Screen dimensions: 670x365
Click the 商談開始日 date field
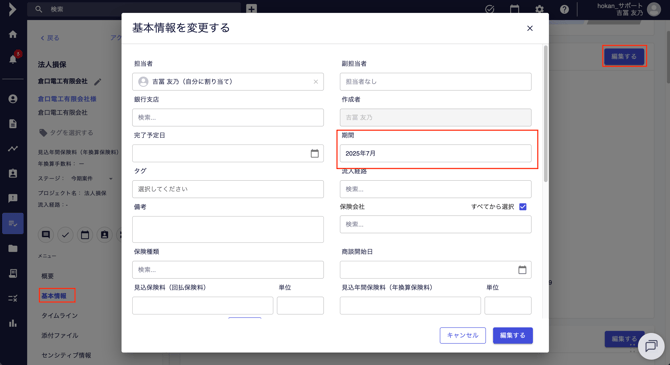point(435,270)
